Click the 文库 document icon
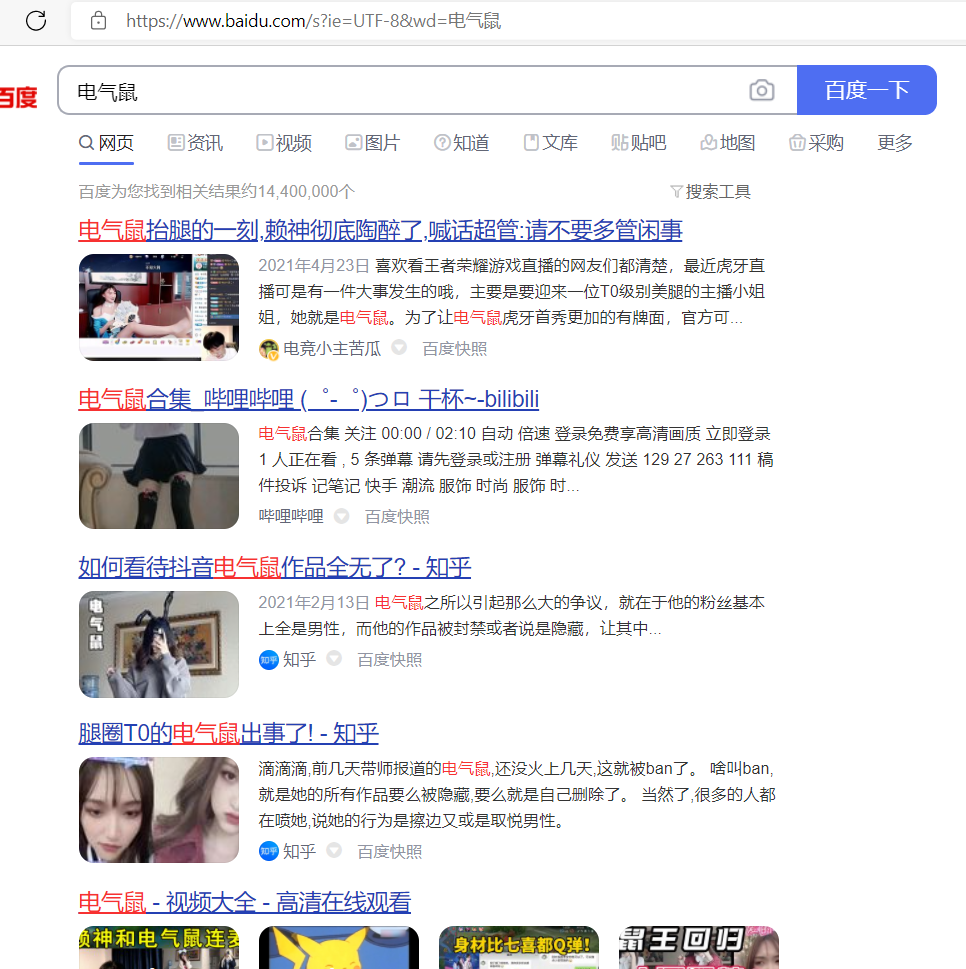 (531, 142)
